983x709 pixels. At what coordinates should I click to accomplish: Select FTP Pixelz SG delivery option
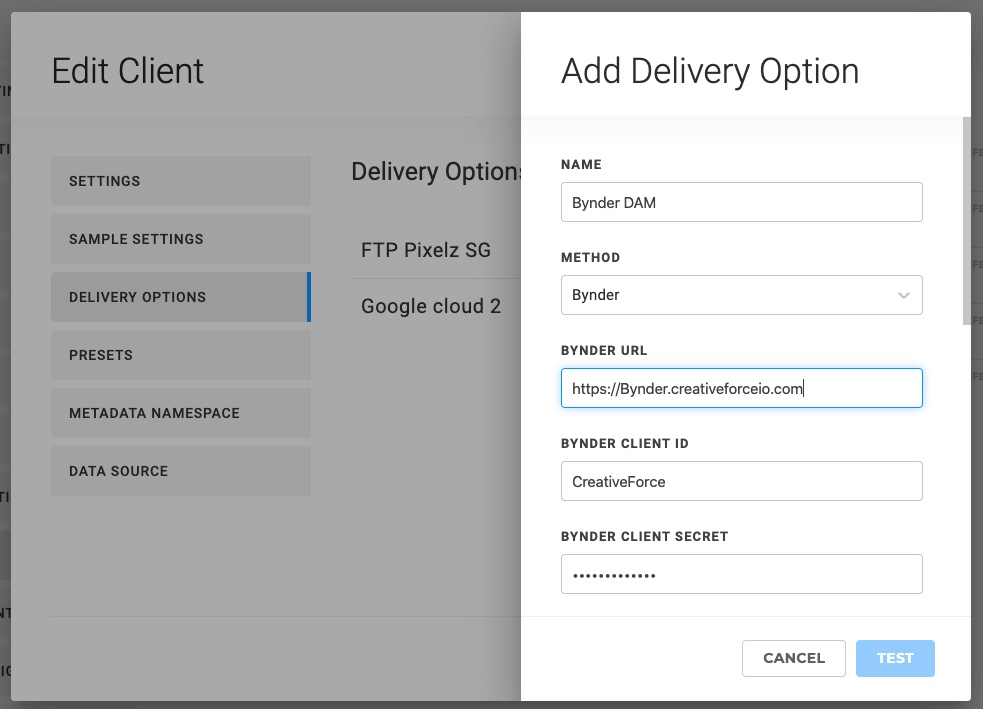click(x=426, y=250)
